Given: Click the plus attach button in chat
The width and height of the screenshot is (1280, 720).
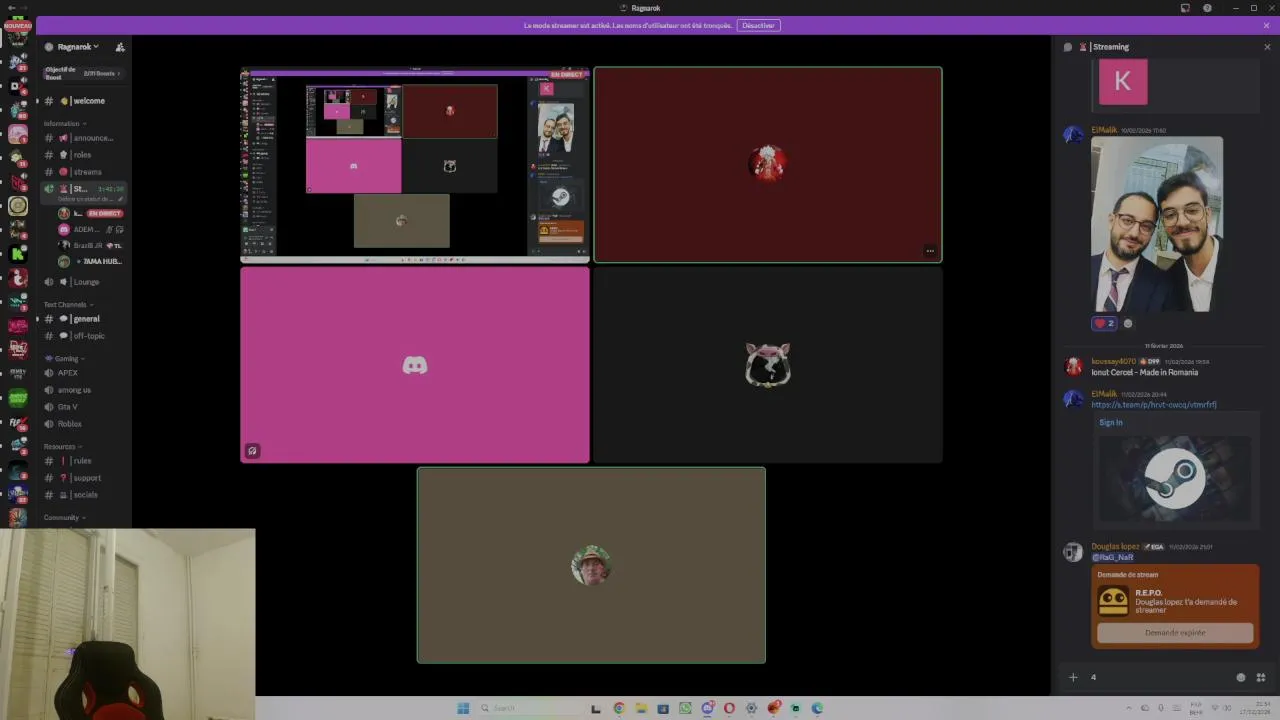Looking at the screenshot, I should [1073, 677].
